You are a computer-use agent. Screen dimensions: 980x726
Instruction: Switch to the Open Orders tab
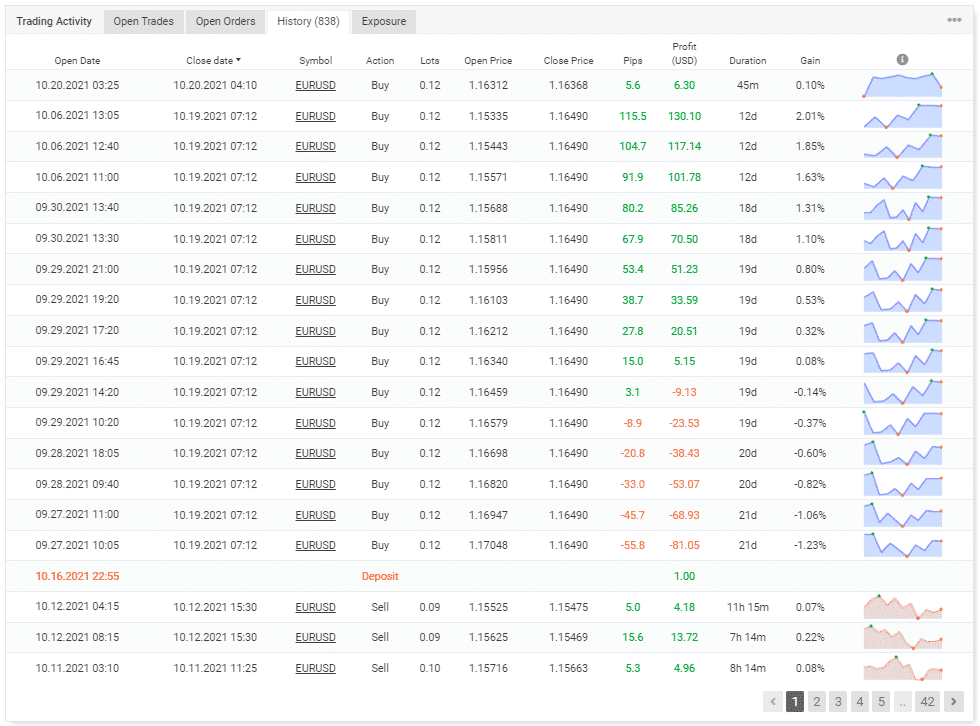pos(225,20)
